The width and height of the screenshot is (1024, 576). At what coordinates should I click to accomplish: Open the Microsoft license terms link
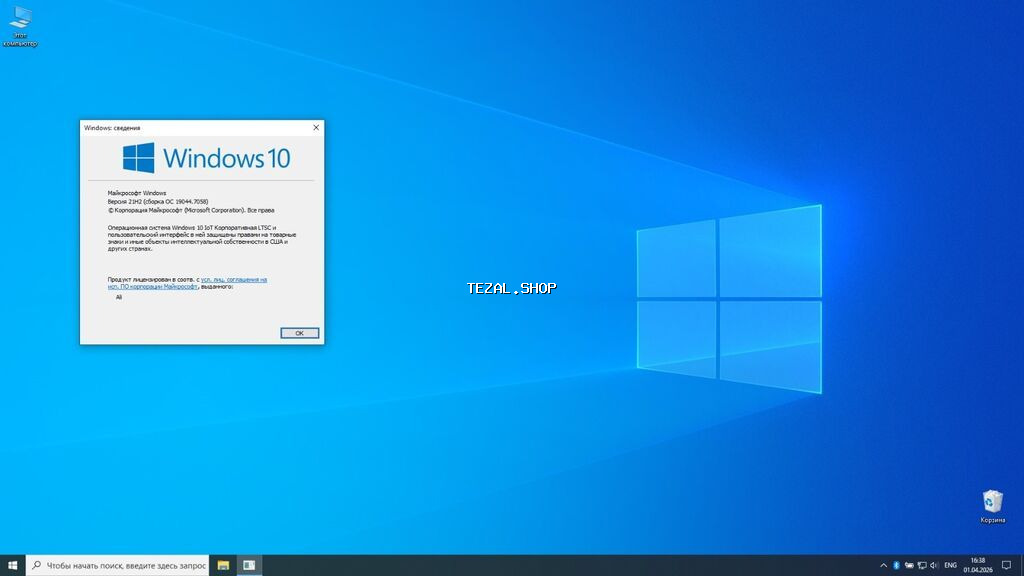tap(233, 280)
